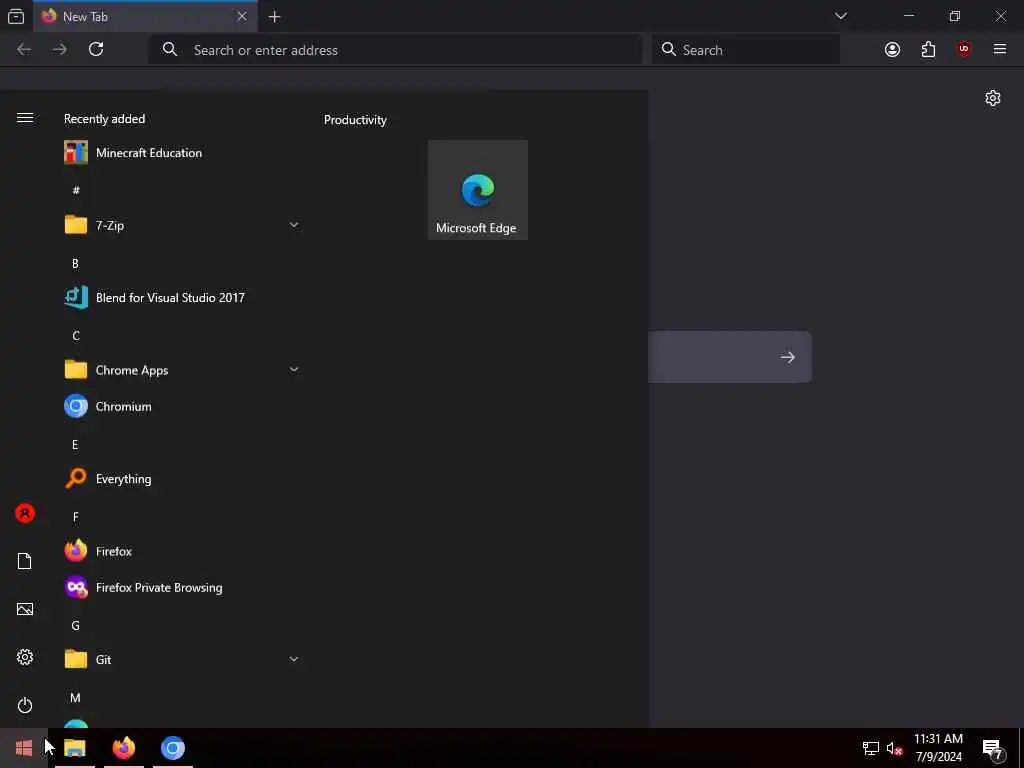Click Firefox forward arrow
This screenshot has width=1024, height=768.
coord(60,49)
